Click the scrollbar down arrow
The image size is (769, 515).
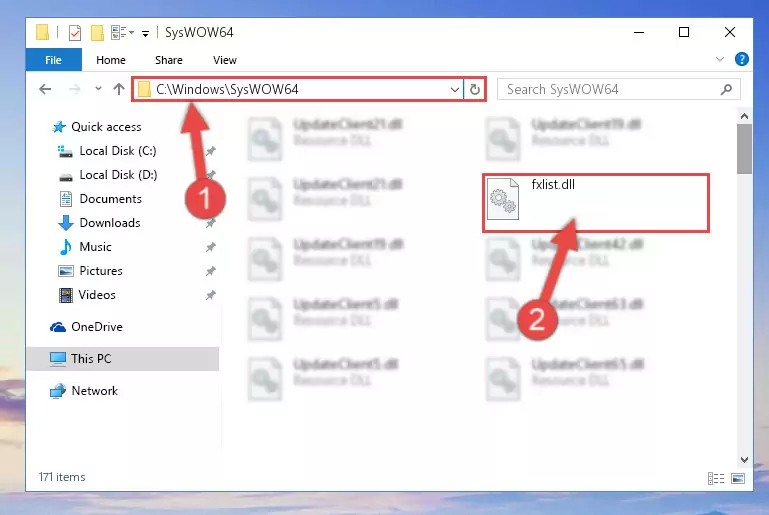tap(744, 460)
